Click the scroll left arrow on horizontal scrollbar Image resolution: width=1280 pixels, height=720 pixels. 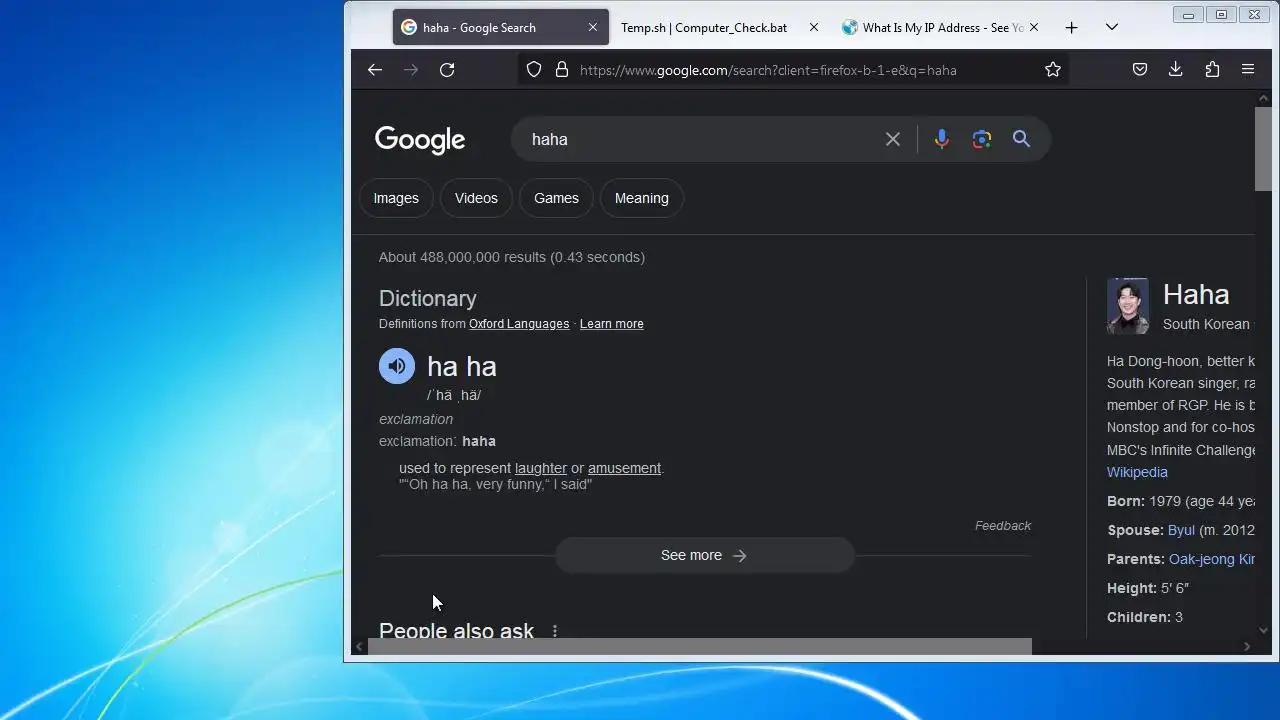(x=359, y=647)
